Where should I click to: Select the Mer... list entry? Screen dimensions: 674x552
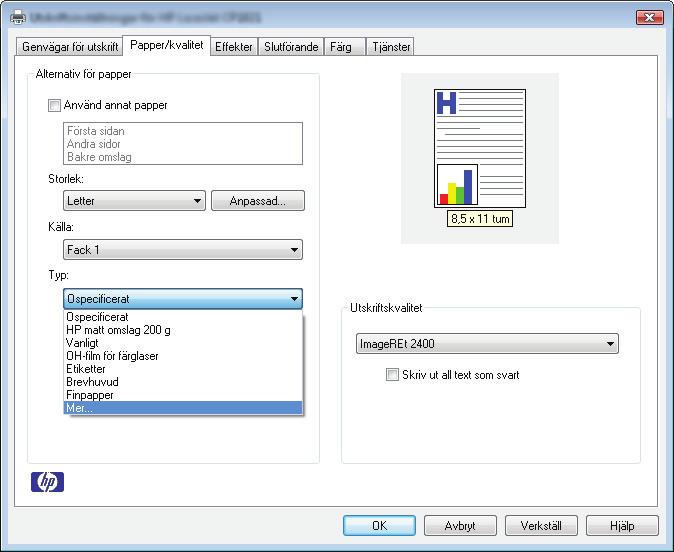click(x=183, y=408)
